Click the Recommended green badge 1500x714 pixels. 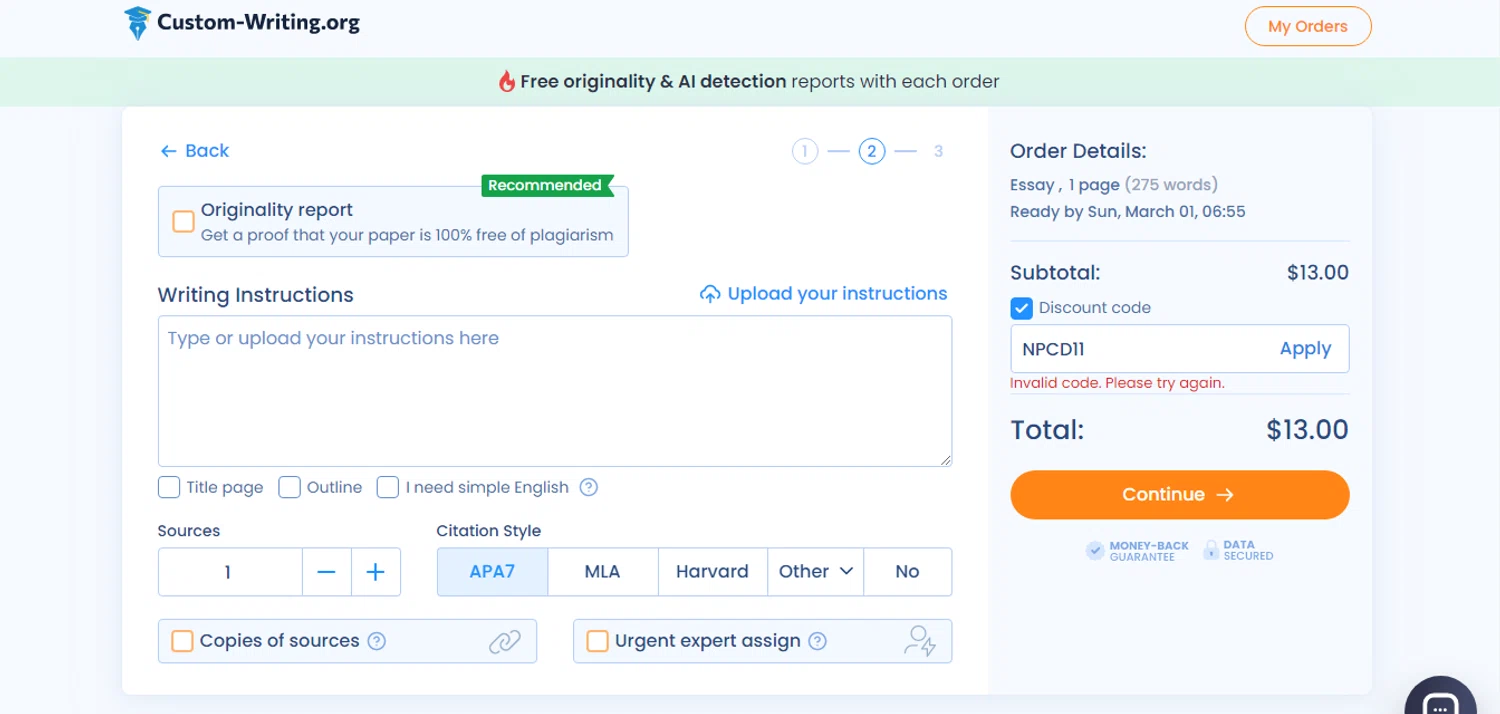(546, 185)
